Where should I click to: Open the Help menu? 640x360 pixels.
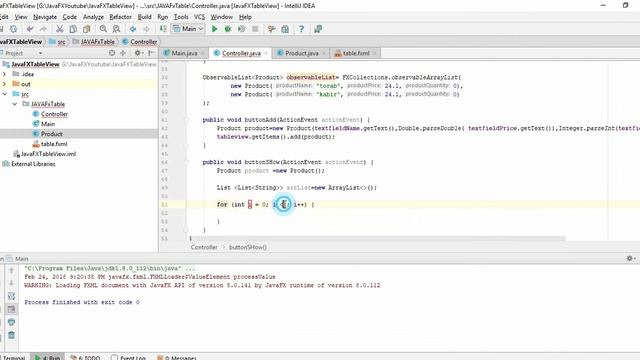245,17
